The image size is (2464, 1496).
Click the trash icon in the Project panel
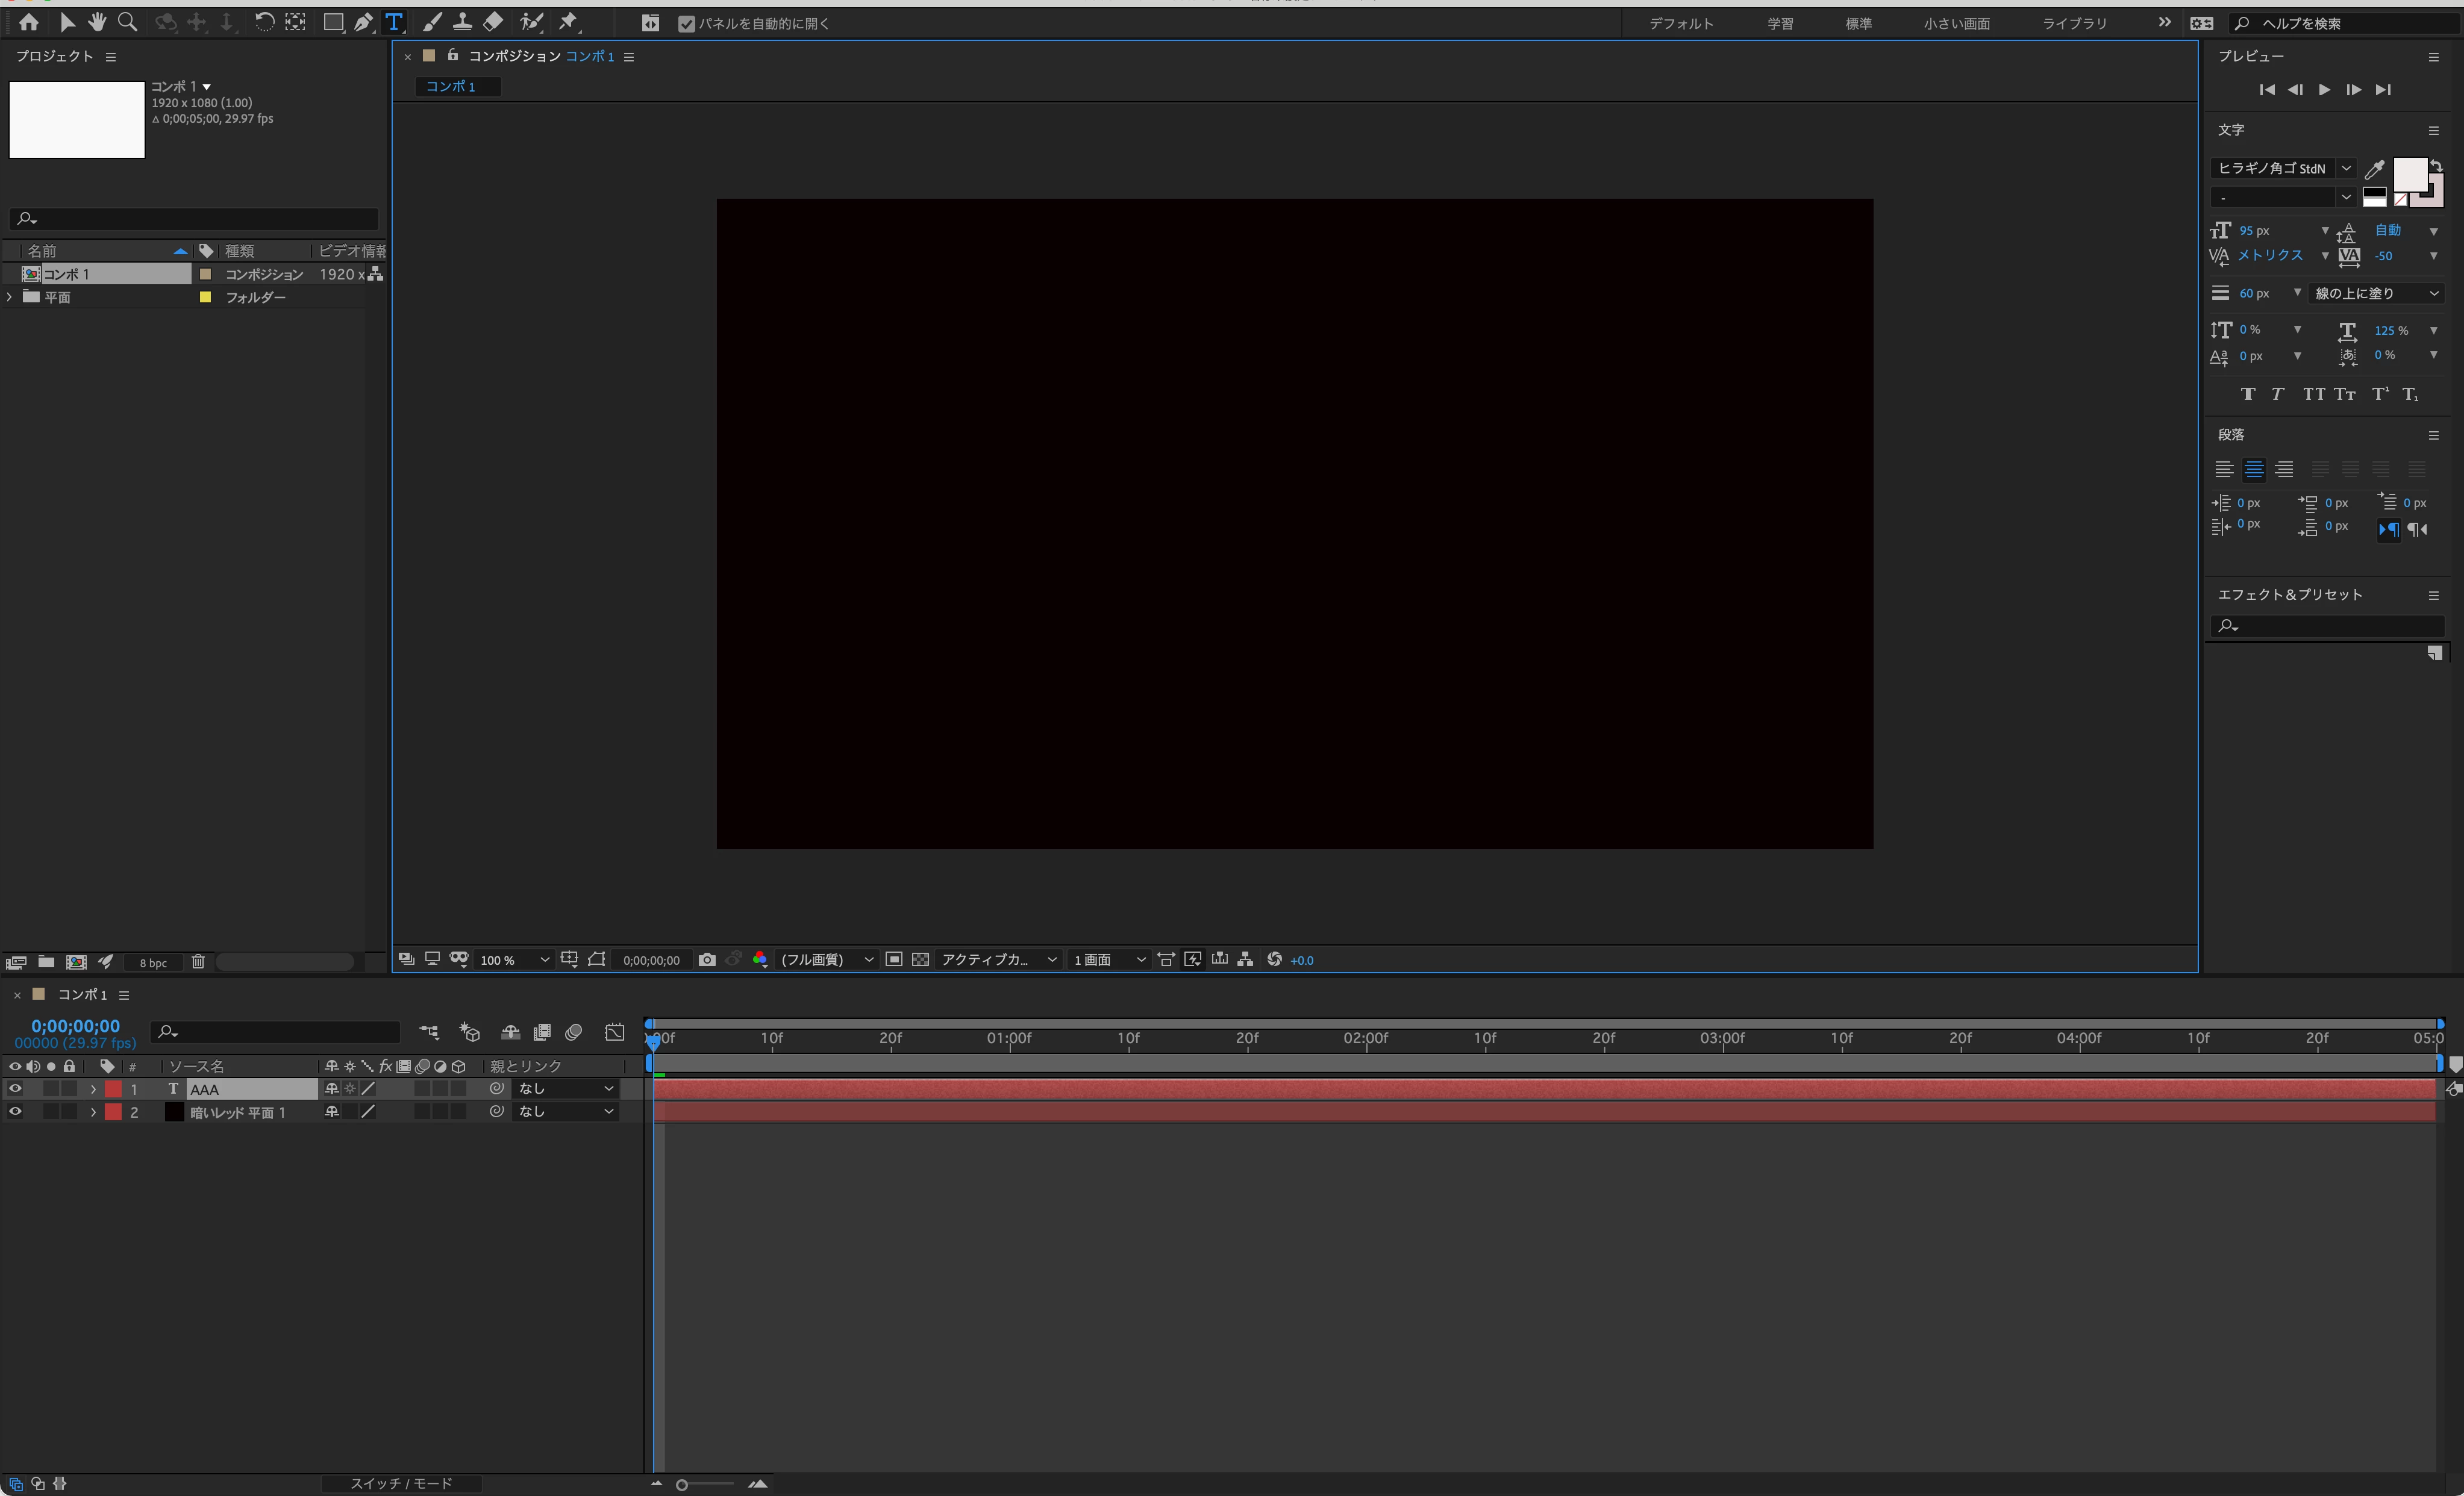pyautogui.click(x=198, y=962)
